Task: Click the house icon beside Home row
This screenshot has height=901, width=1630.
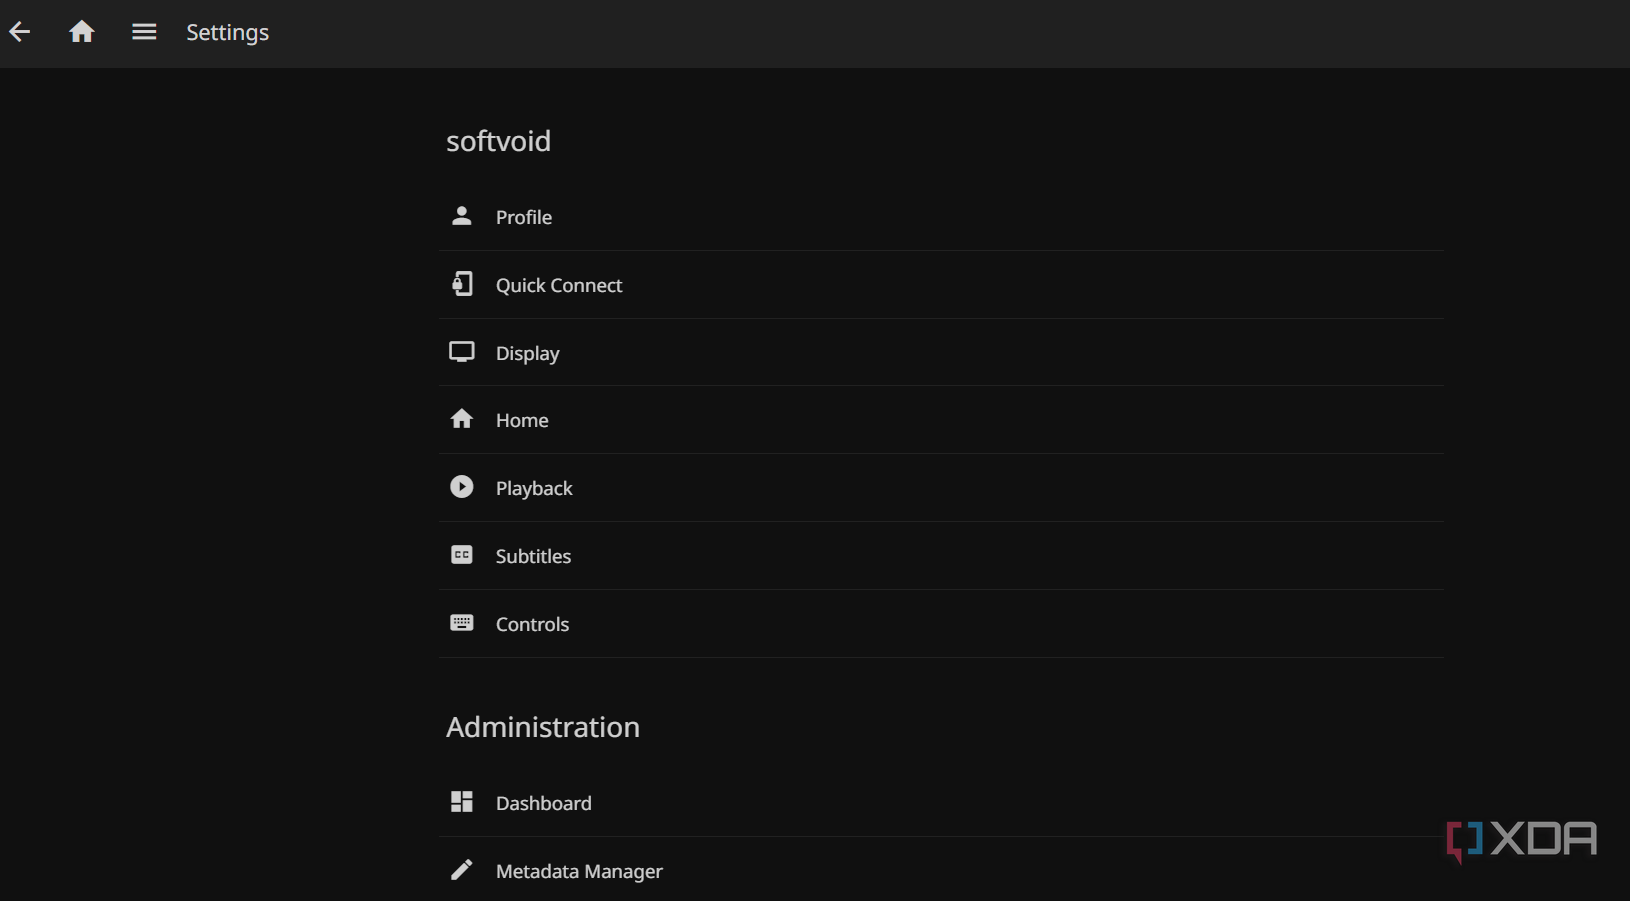Action: [x=461, y=419]
